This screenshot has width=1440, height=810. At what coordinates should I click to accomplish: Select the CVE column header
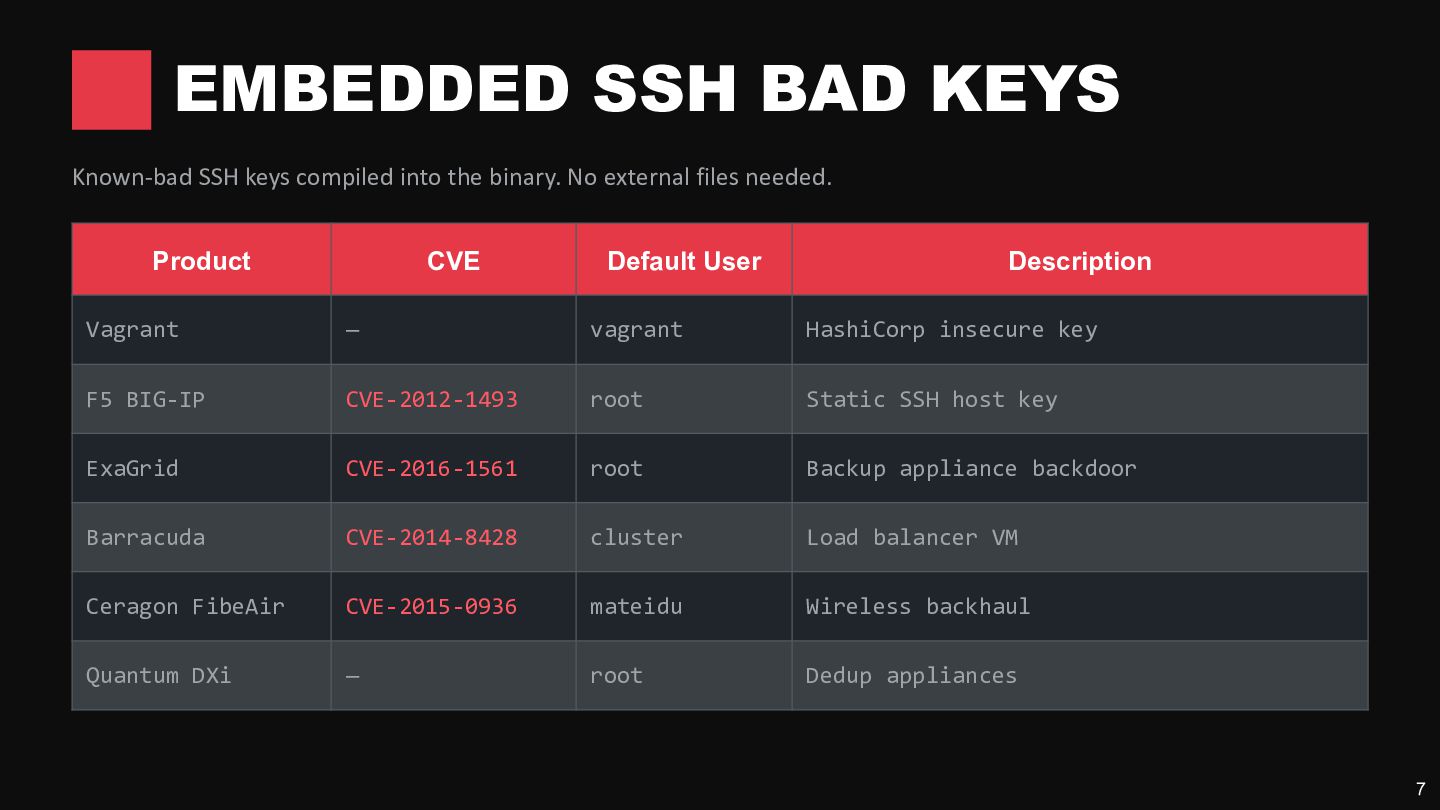453,260
